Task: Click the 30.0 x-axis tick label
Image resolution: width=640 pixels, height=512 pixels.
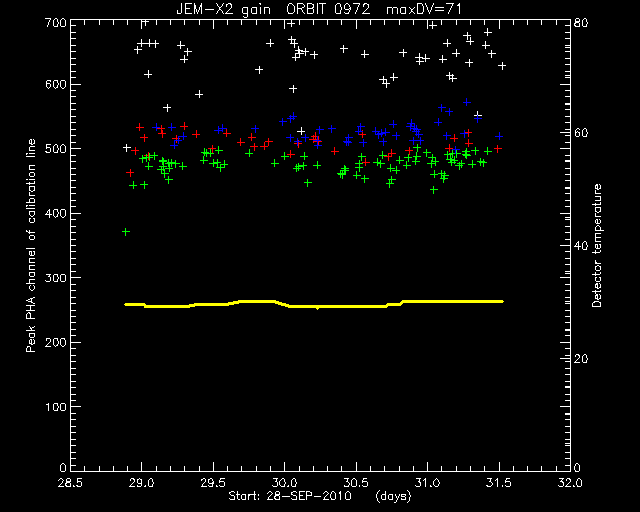Action: (x=284, y=483)
